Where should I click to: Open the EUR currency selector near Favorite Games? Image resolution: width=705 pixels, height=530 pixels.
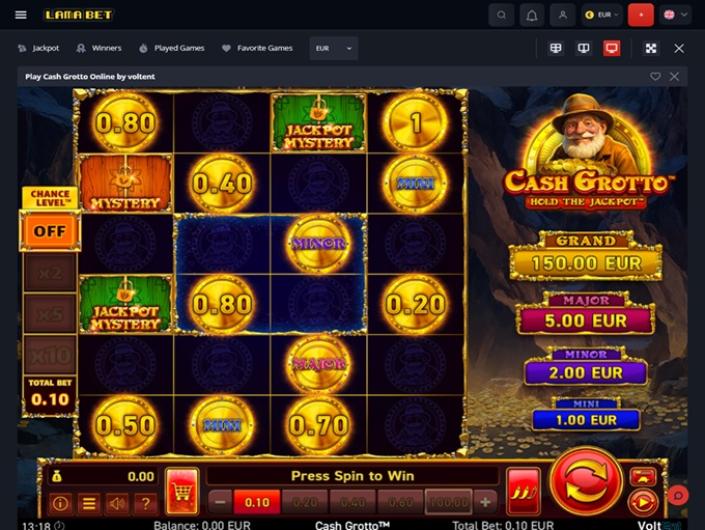click(x=334, y=48)
